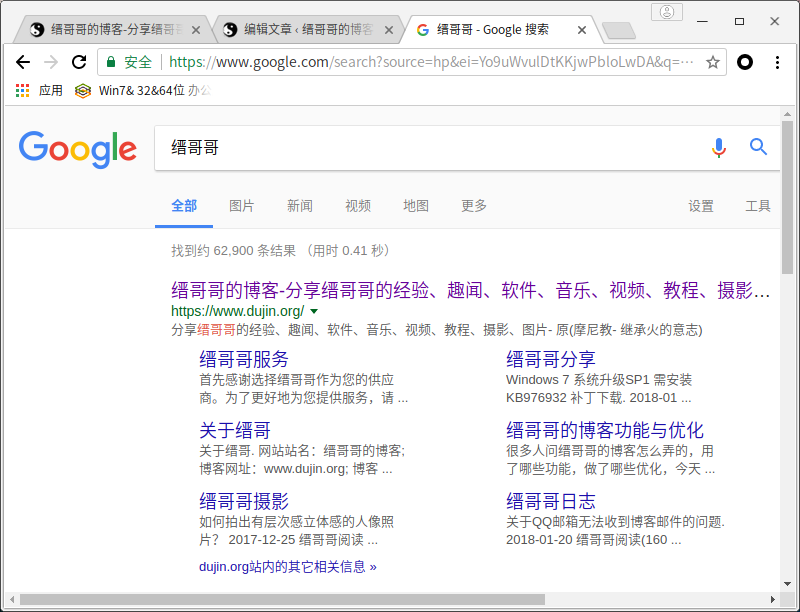Maximize the Chrome window
This screenshot has height=612, width=800.
coord(739,21)
